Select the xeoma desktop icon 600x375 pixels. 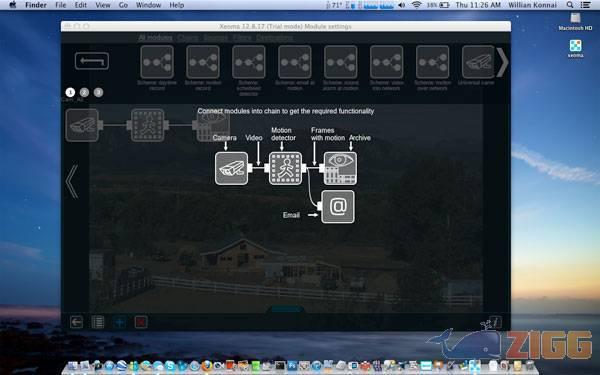575,49
